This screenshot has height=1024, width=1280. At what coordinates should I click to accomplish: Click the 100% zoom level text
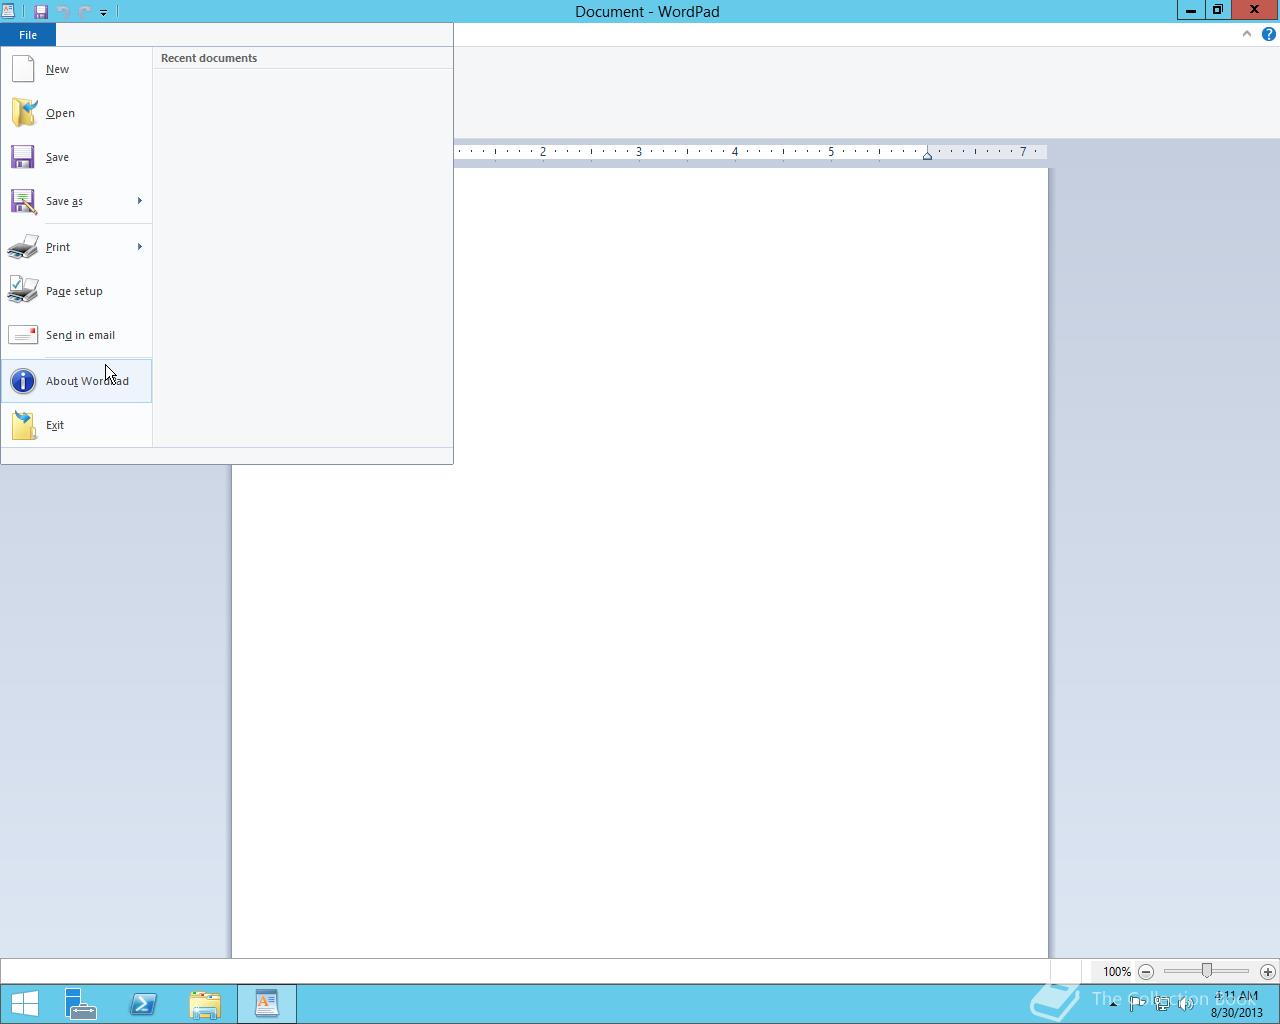pos(1117,972)
